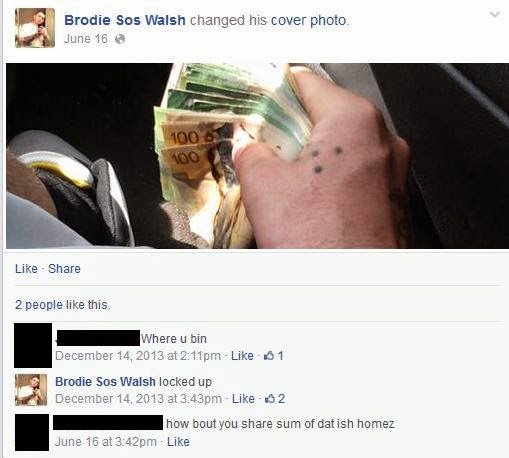Share the cover photo post

64,269
